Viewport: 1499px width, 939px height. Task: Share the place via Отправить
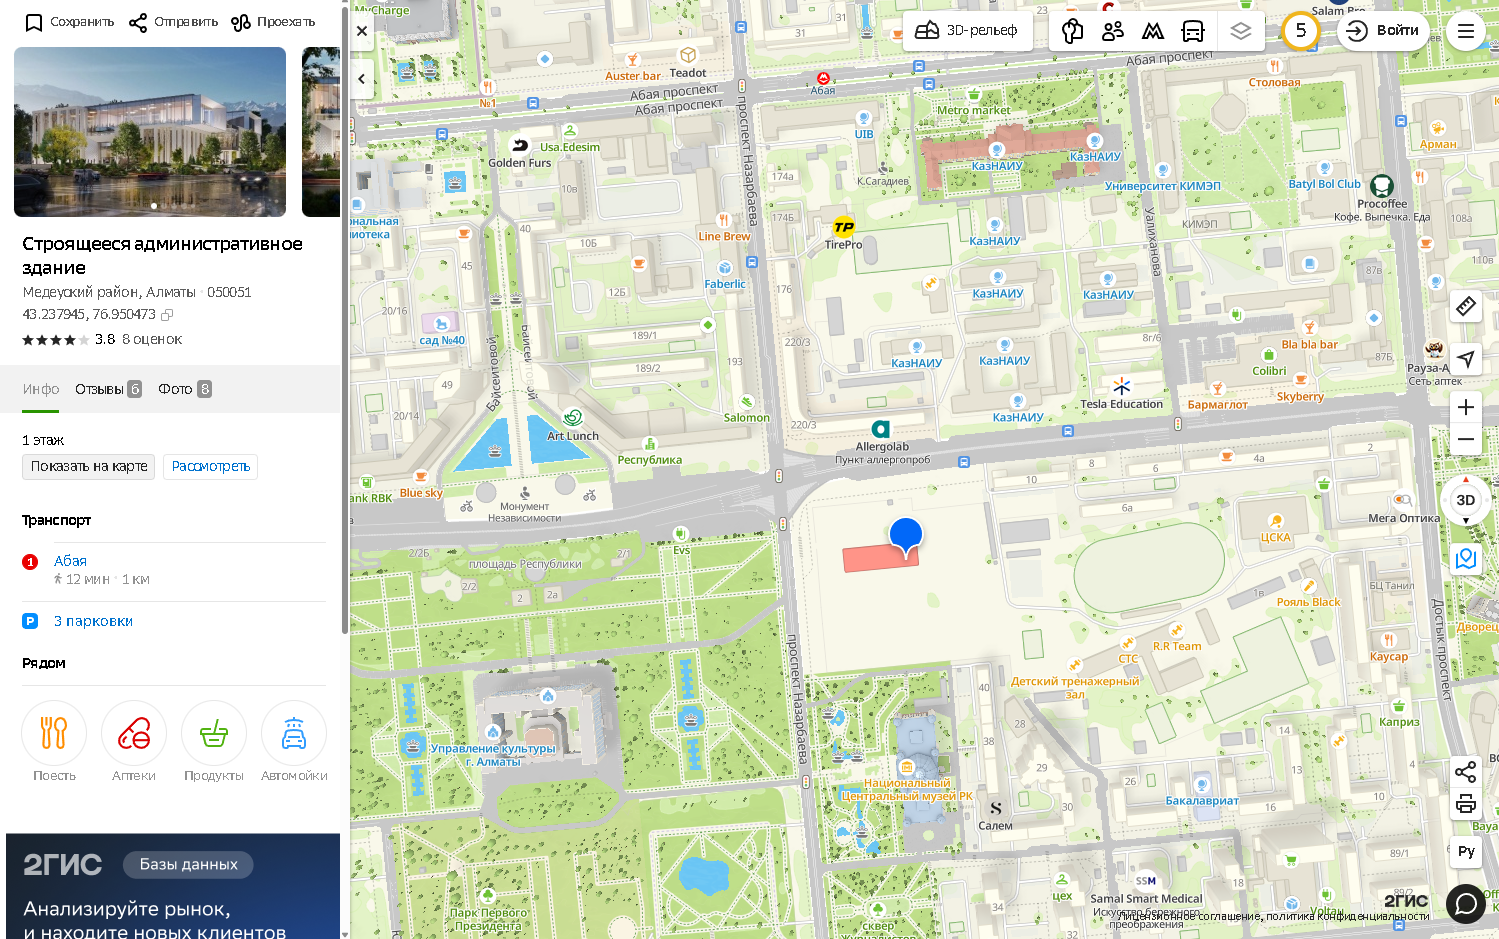click(173, 22)
